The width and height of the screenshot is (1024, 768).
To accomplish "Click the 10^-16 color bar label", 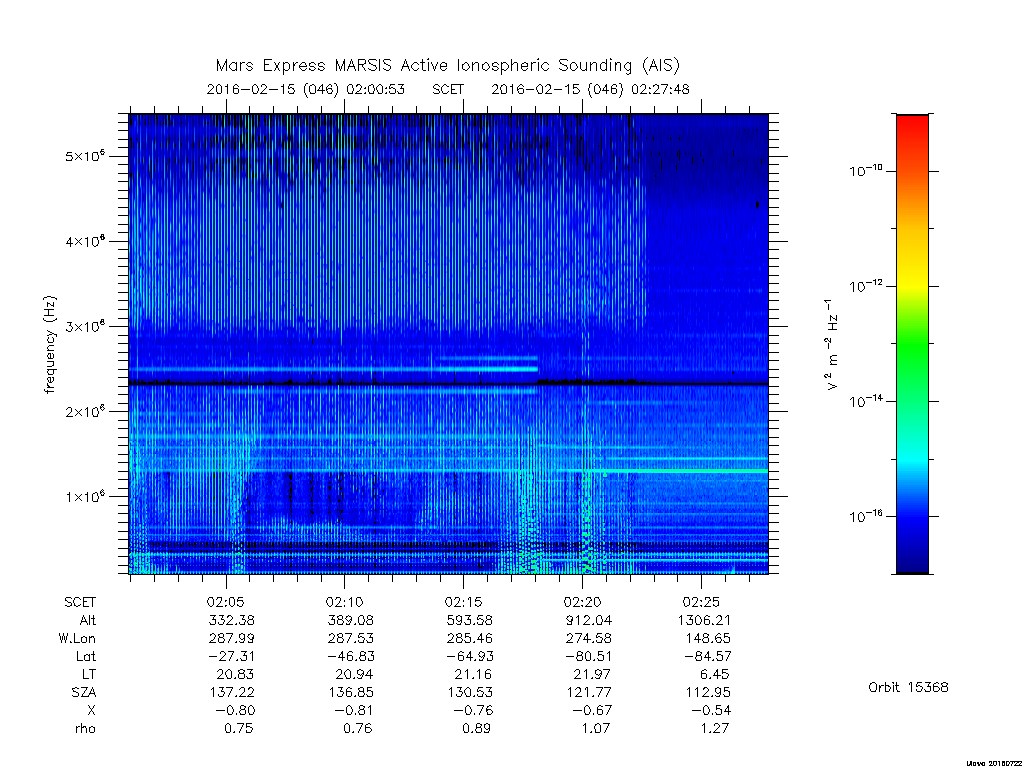I will (865, 517).
